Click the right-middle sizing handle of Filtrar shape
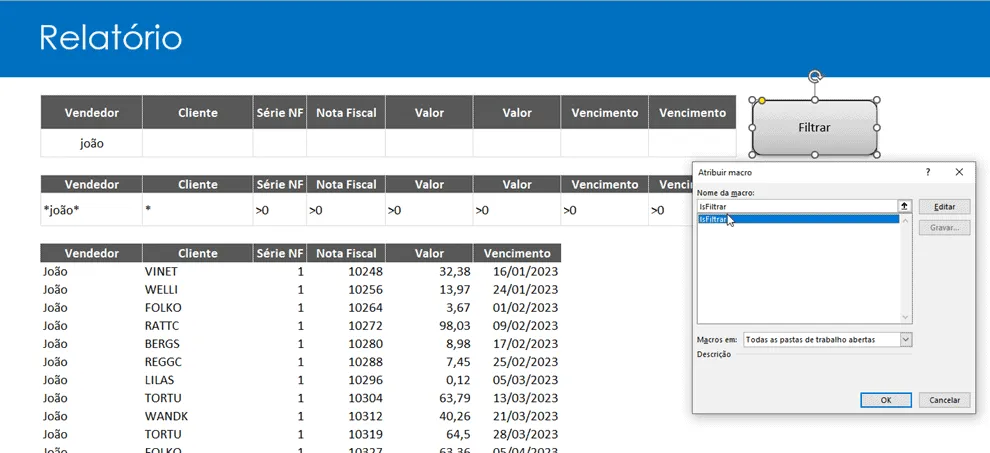 [878, 127]
